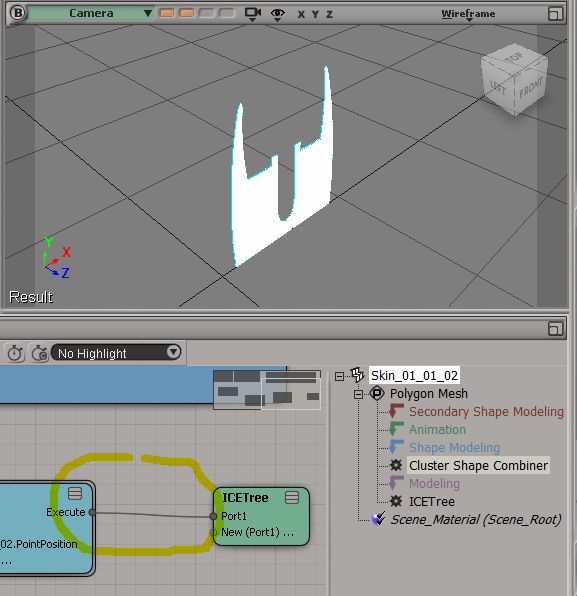
Task: Collapse the Polygon Mesh tree node
Action: (x=358, y=395)
